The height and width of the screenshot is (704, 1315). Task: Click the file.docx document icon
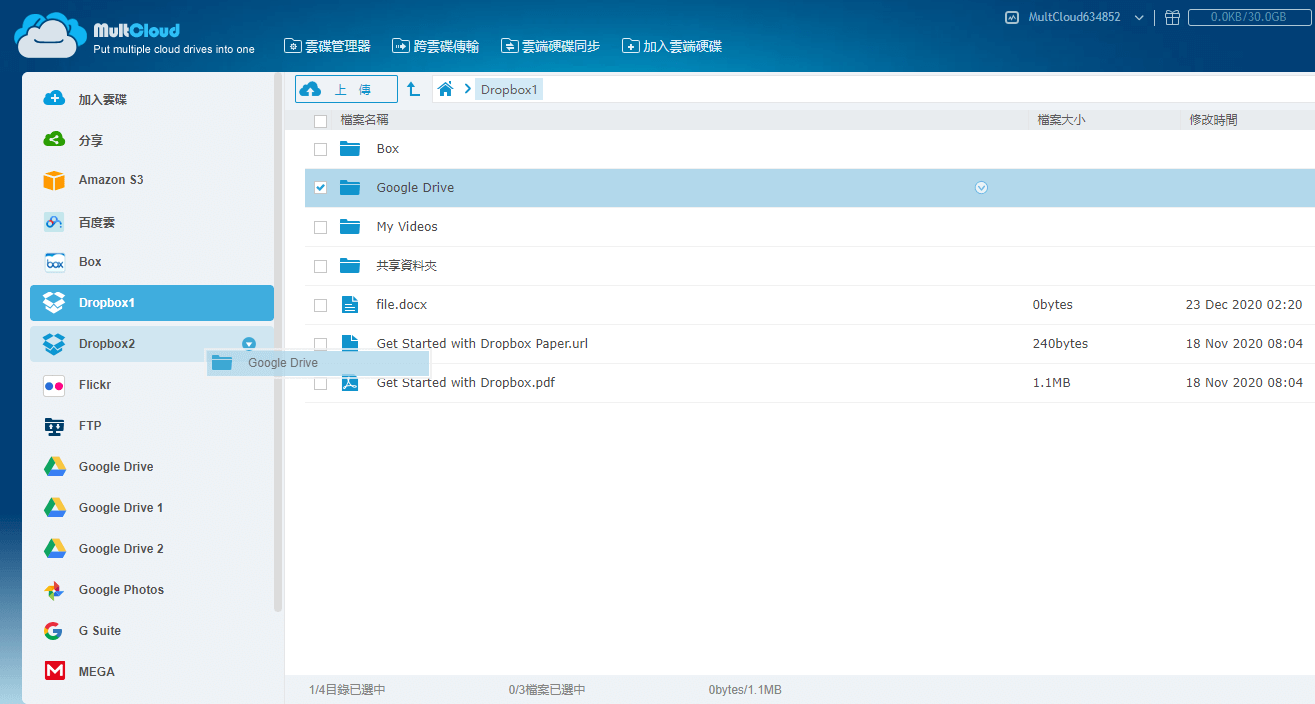pos(349,305)
